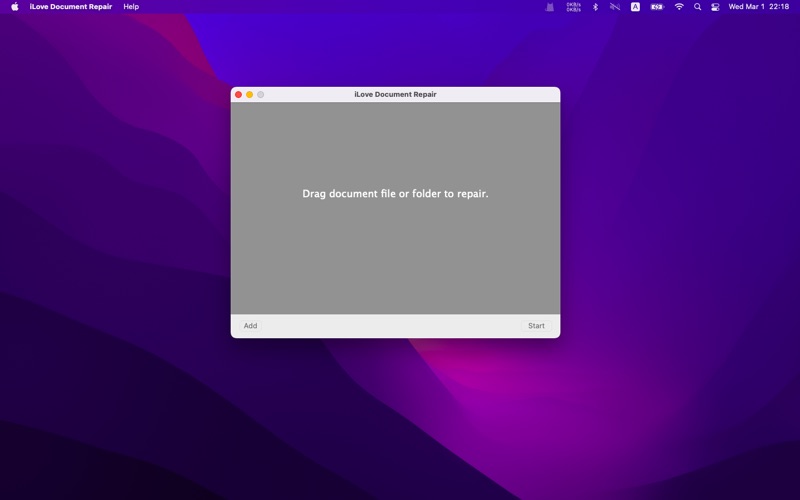800x500 pixels.
Task: Click the iLove Document Repair window title
Action: (395, 94)
